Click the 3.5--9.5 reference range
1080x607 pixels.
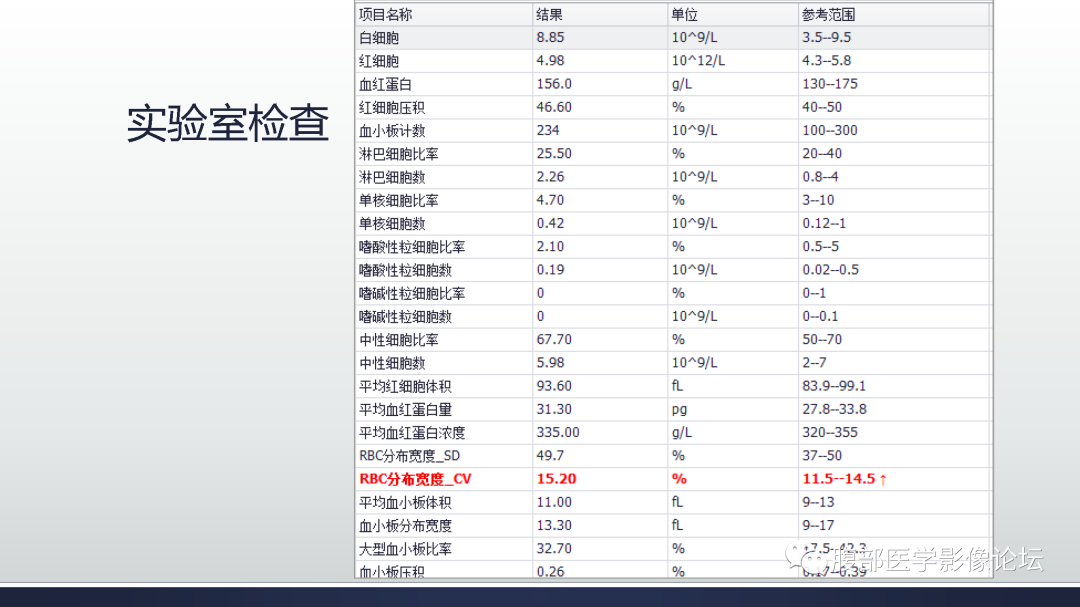[x=827, y=37]
